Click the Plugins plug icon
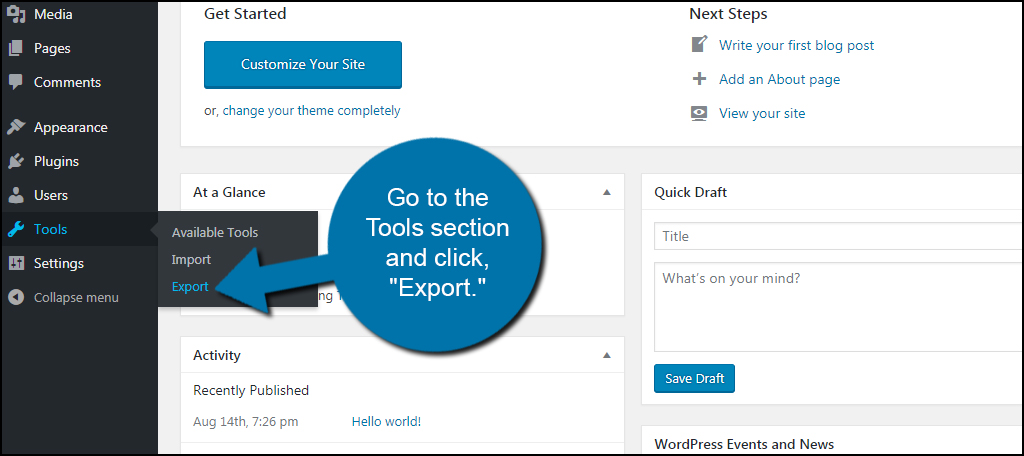Screen dimensions: 1024x456 coord(16,161)
